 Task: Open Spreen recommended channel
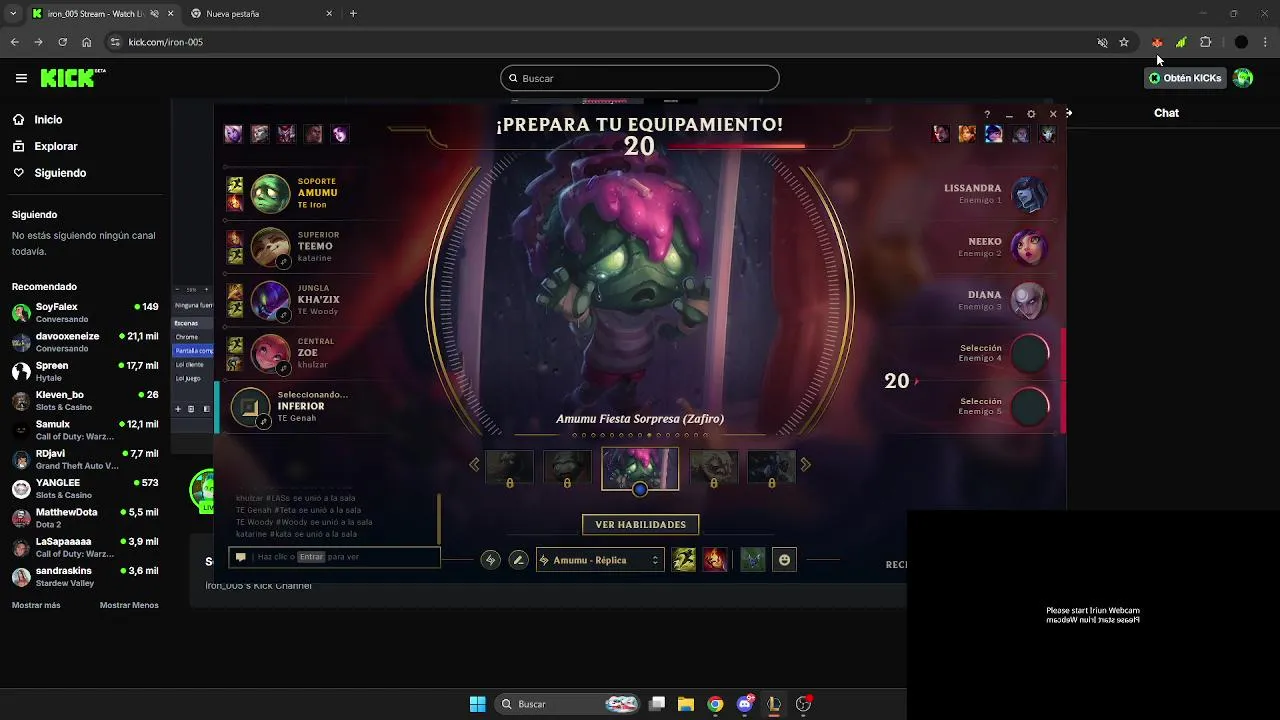click(x=85, y=371)
